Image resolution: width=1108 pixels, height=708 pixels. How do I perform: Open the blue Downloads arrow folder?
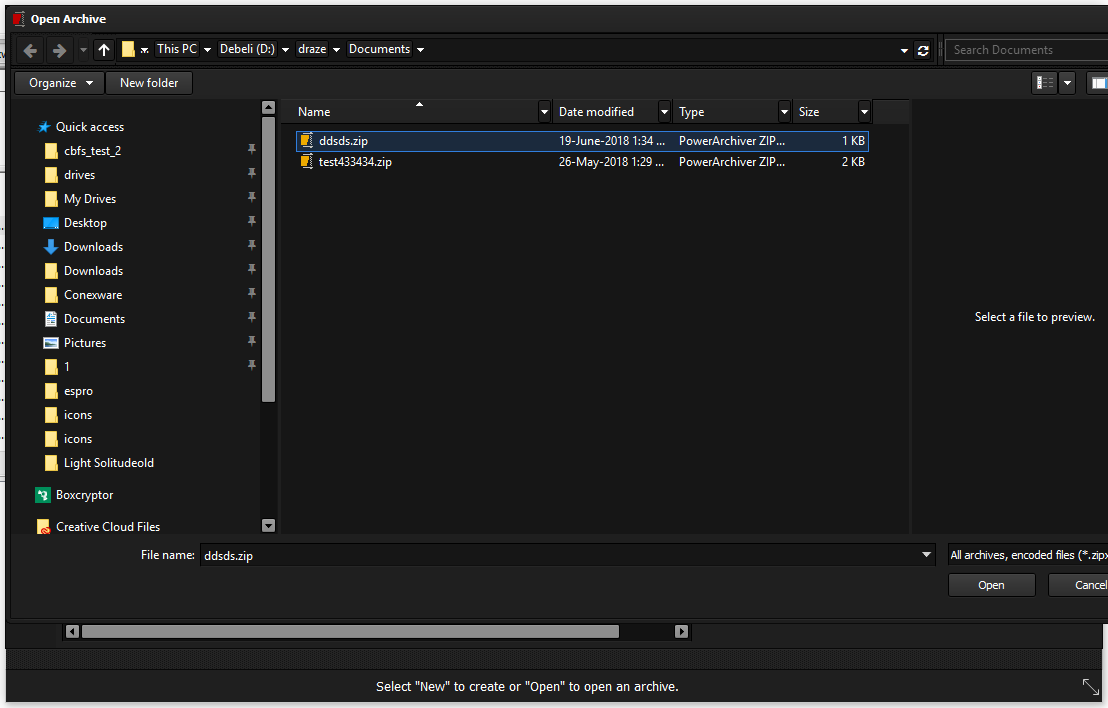click(x=92, y=247)
